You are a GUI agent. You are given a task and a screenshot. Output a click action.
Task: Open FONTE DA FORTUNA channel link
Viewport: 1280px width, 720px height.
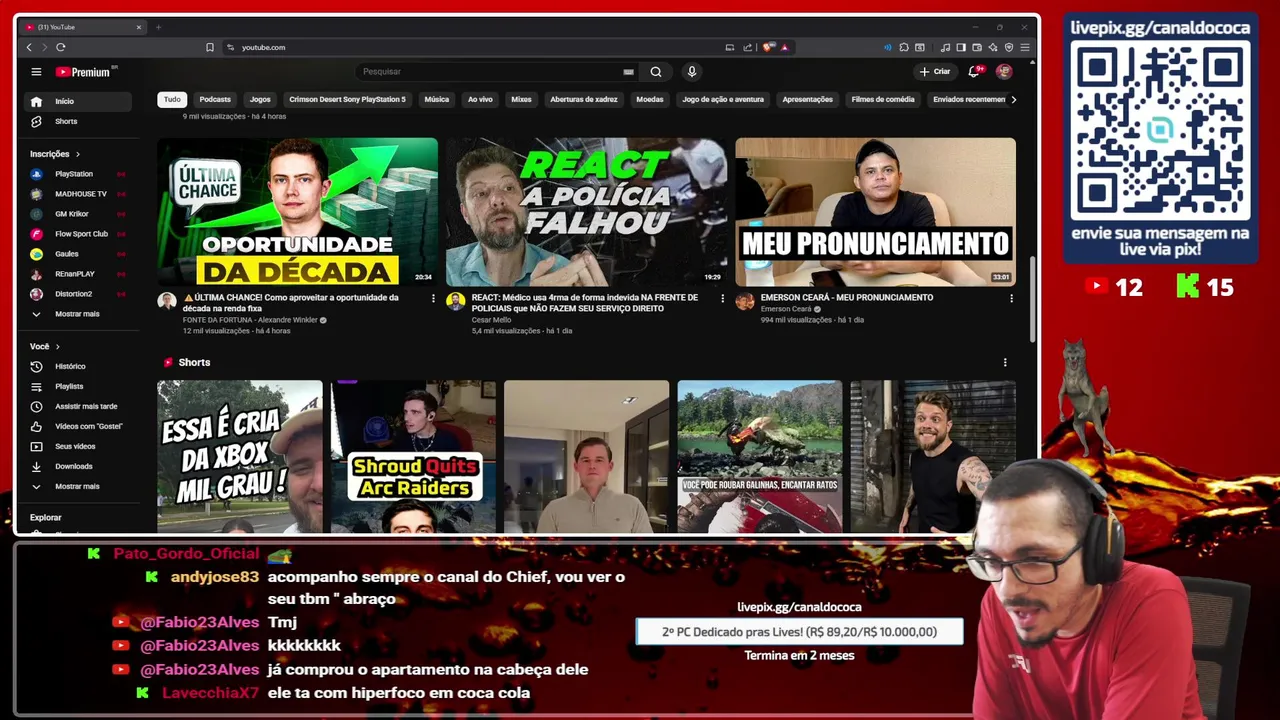[x=250, y=320]
